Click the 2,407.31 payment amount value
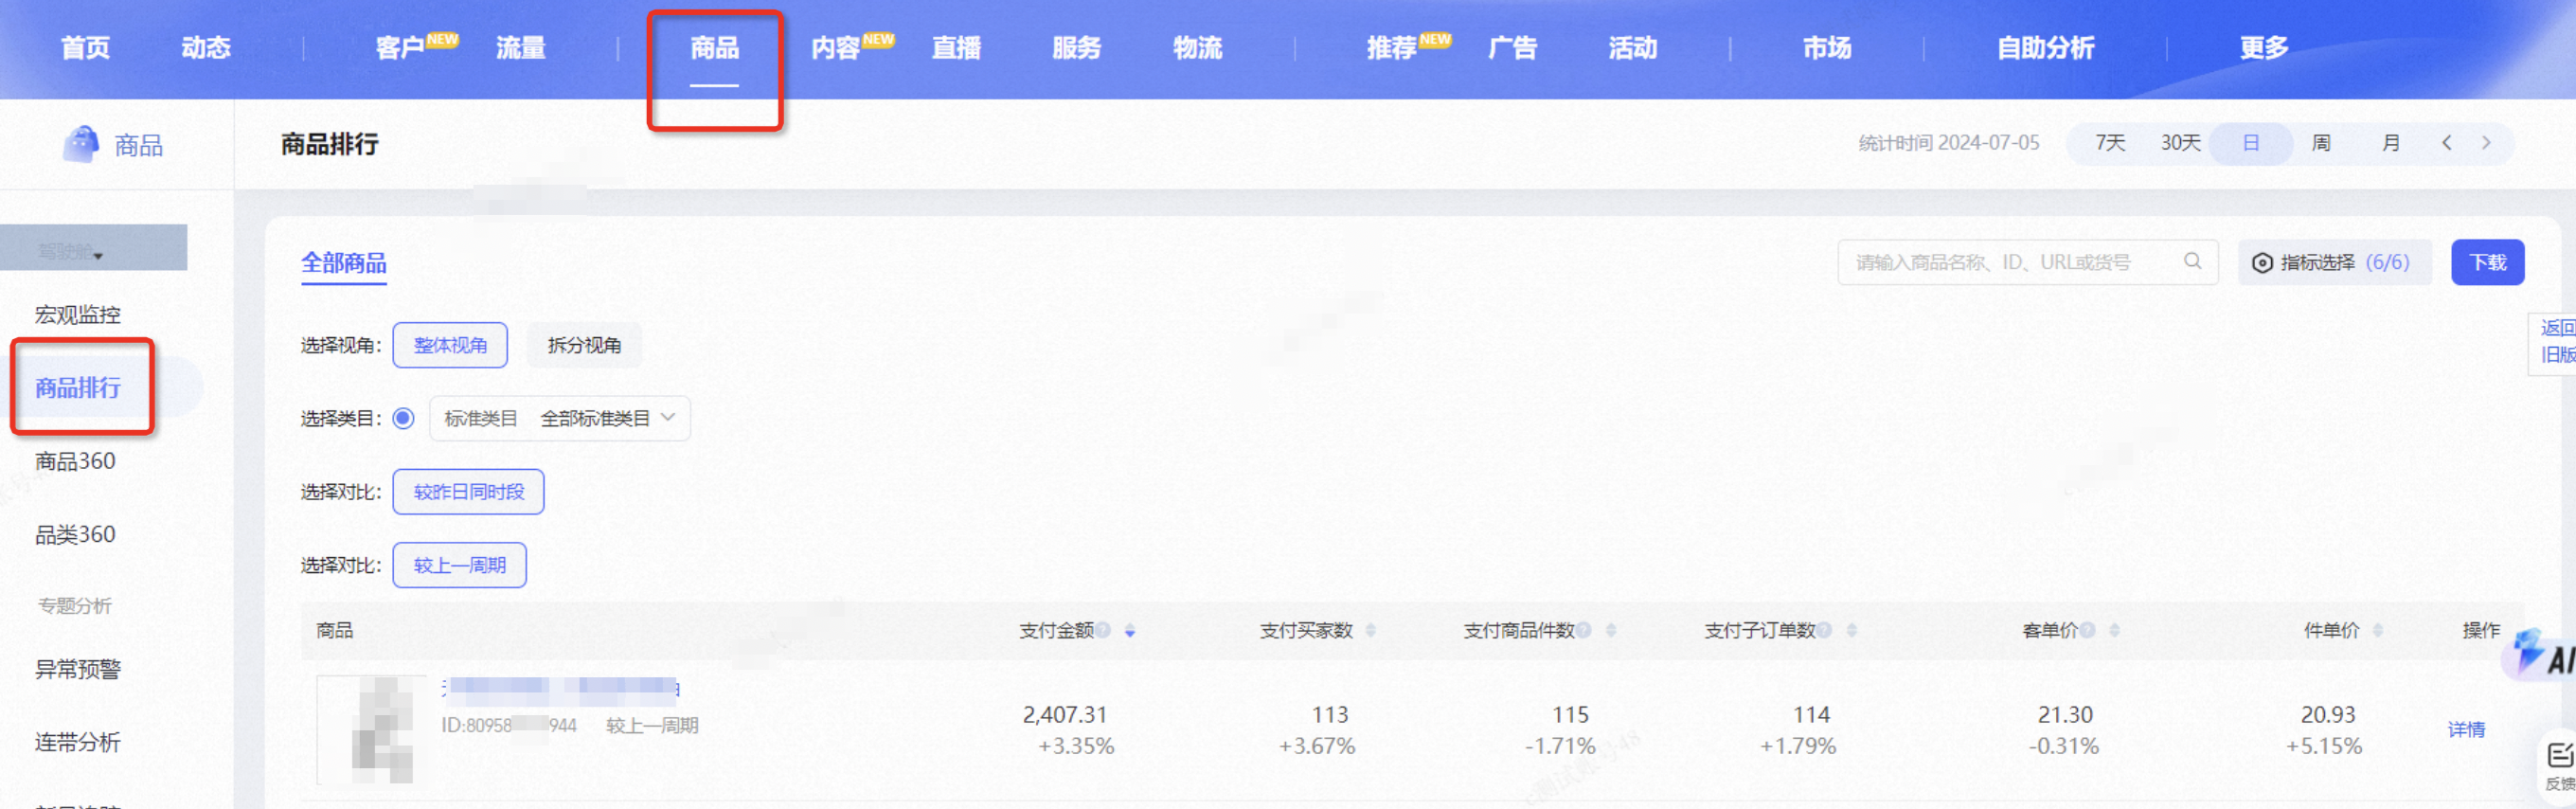The height and width of the screenshot is (809, 2576). [x=1064, y=714]
